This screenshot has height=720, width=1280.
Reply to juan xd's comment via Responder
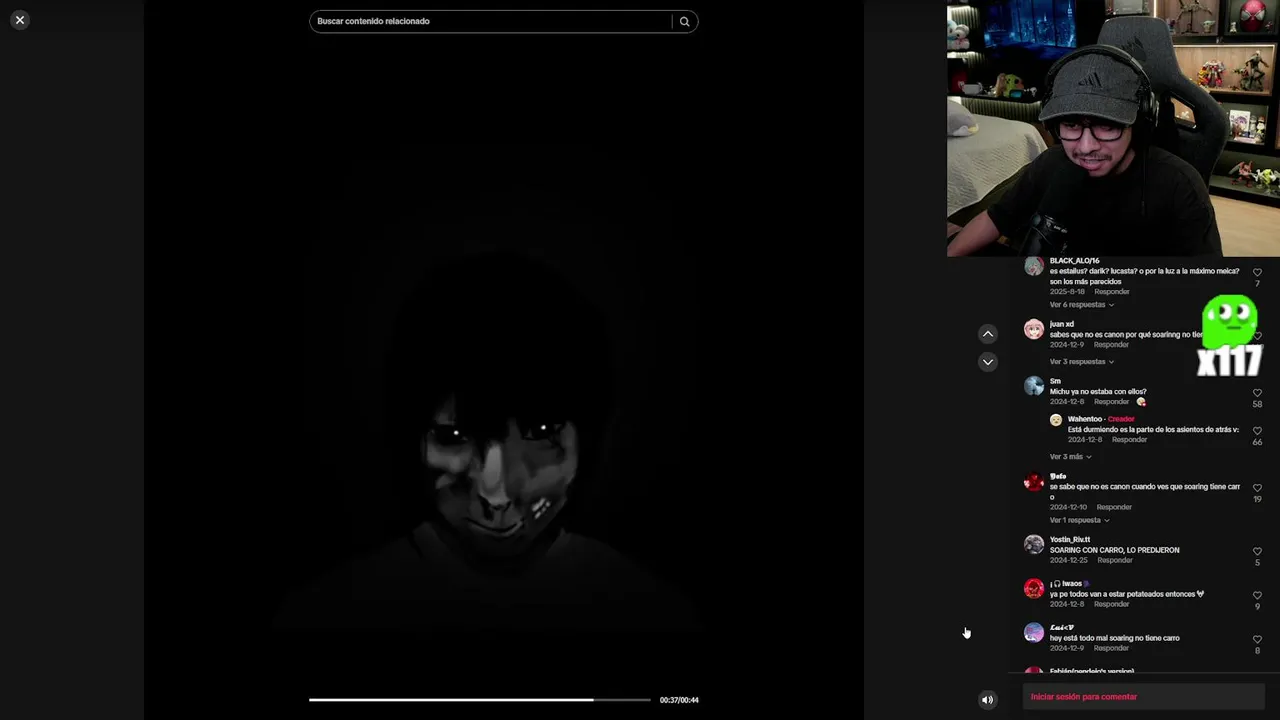(1111, 345)
